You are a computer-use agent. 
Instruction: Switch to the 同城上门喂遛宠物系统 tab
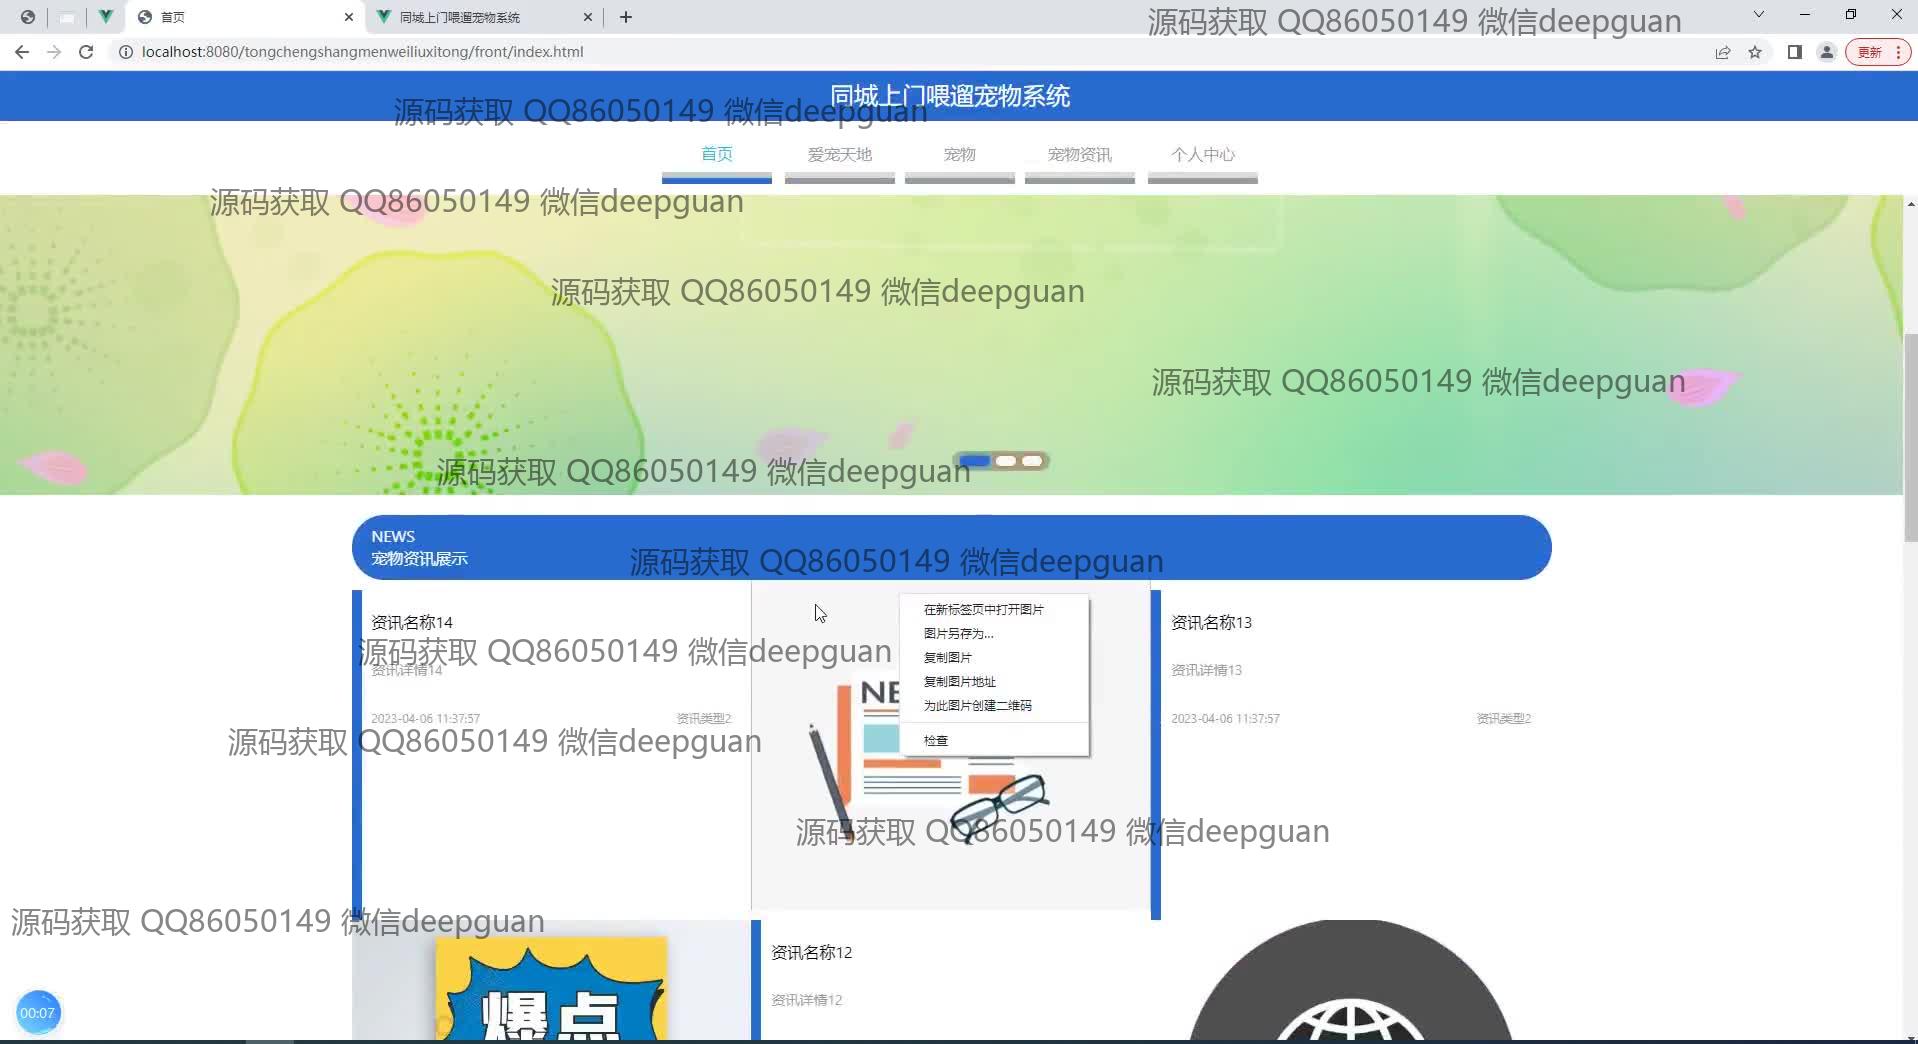point(485,17)
